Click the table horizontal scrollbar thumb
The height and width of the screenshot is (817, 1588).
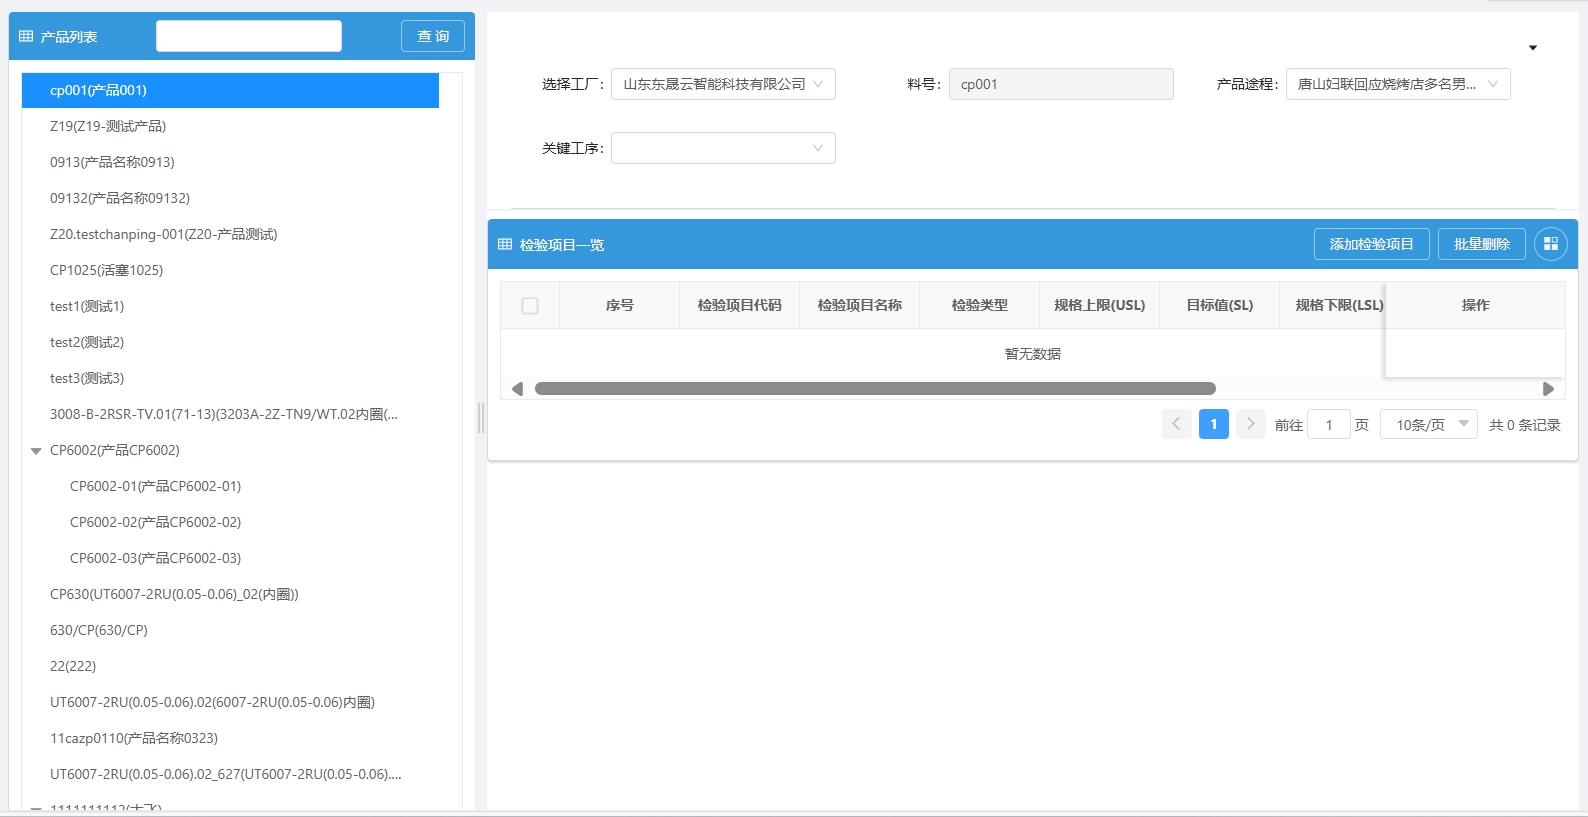pyautogui.click(x=875, y=389)
